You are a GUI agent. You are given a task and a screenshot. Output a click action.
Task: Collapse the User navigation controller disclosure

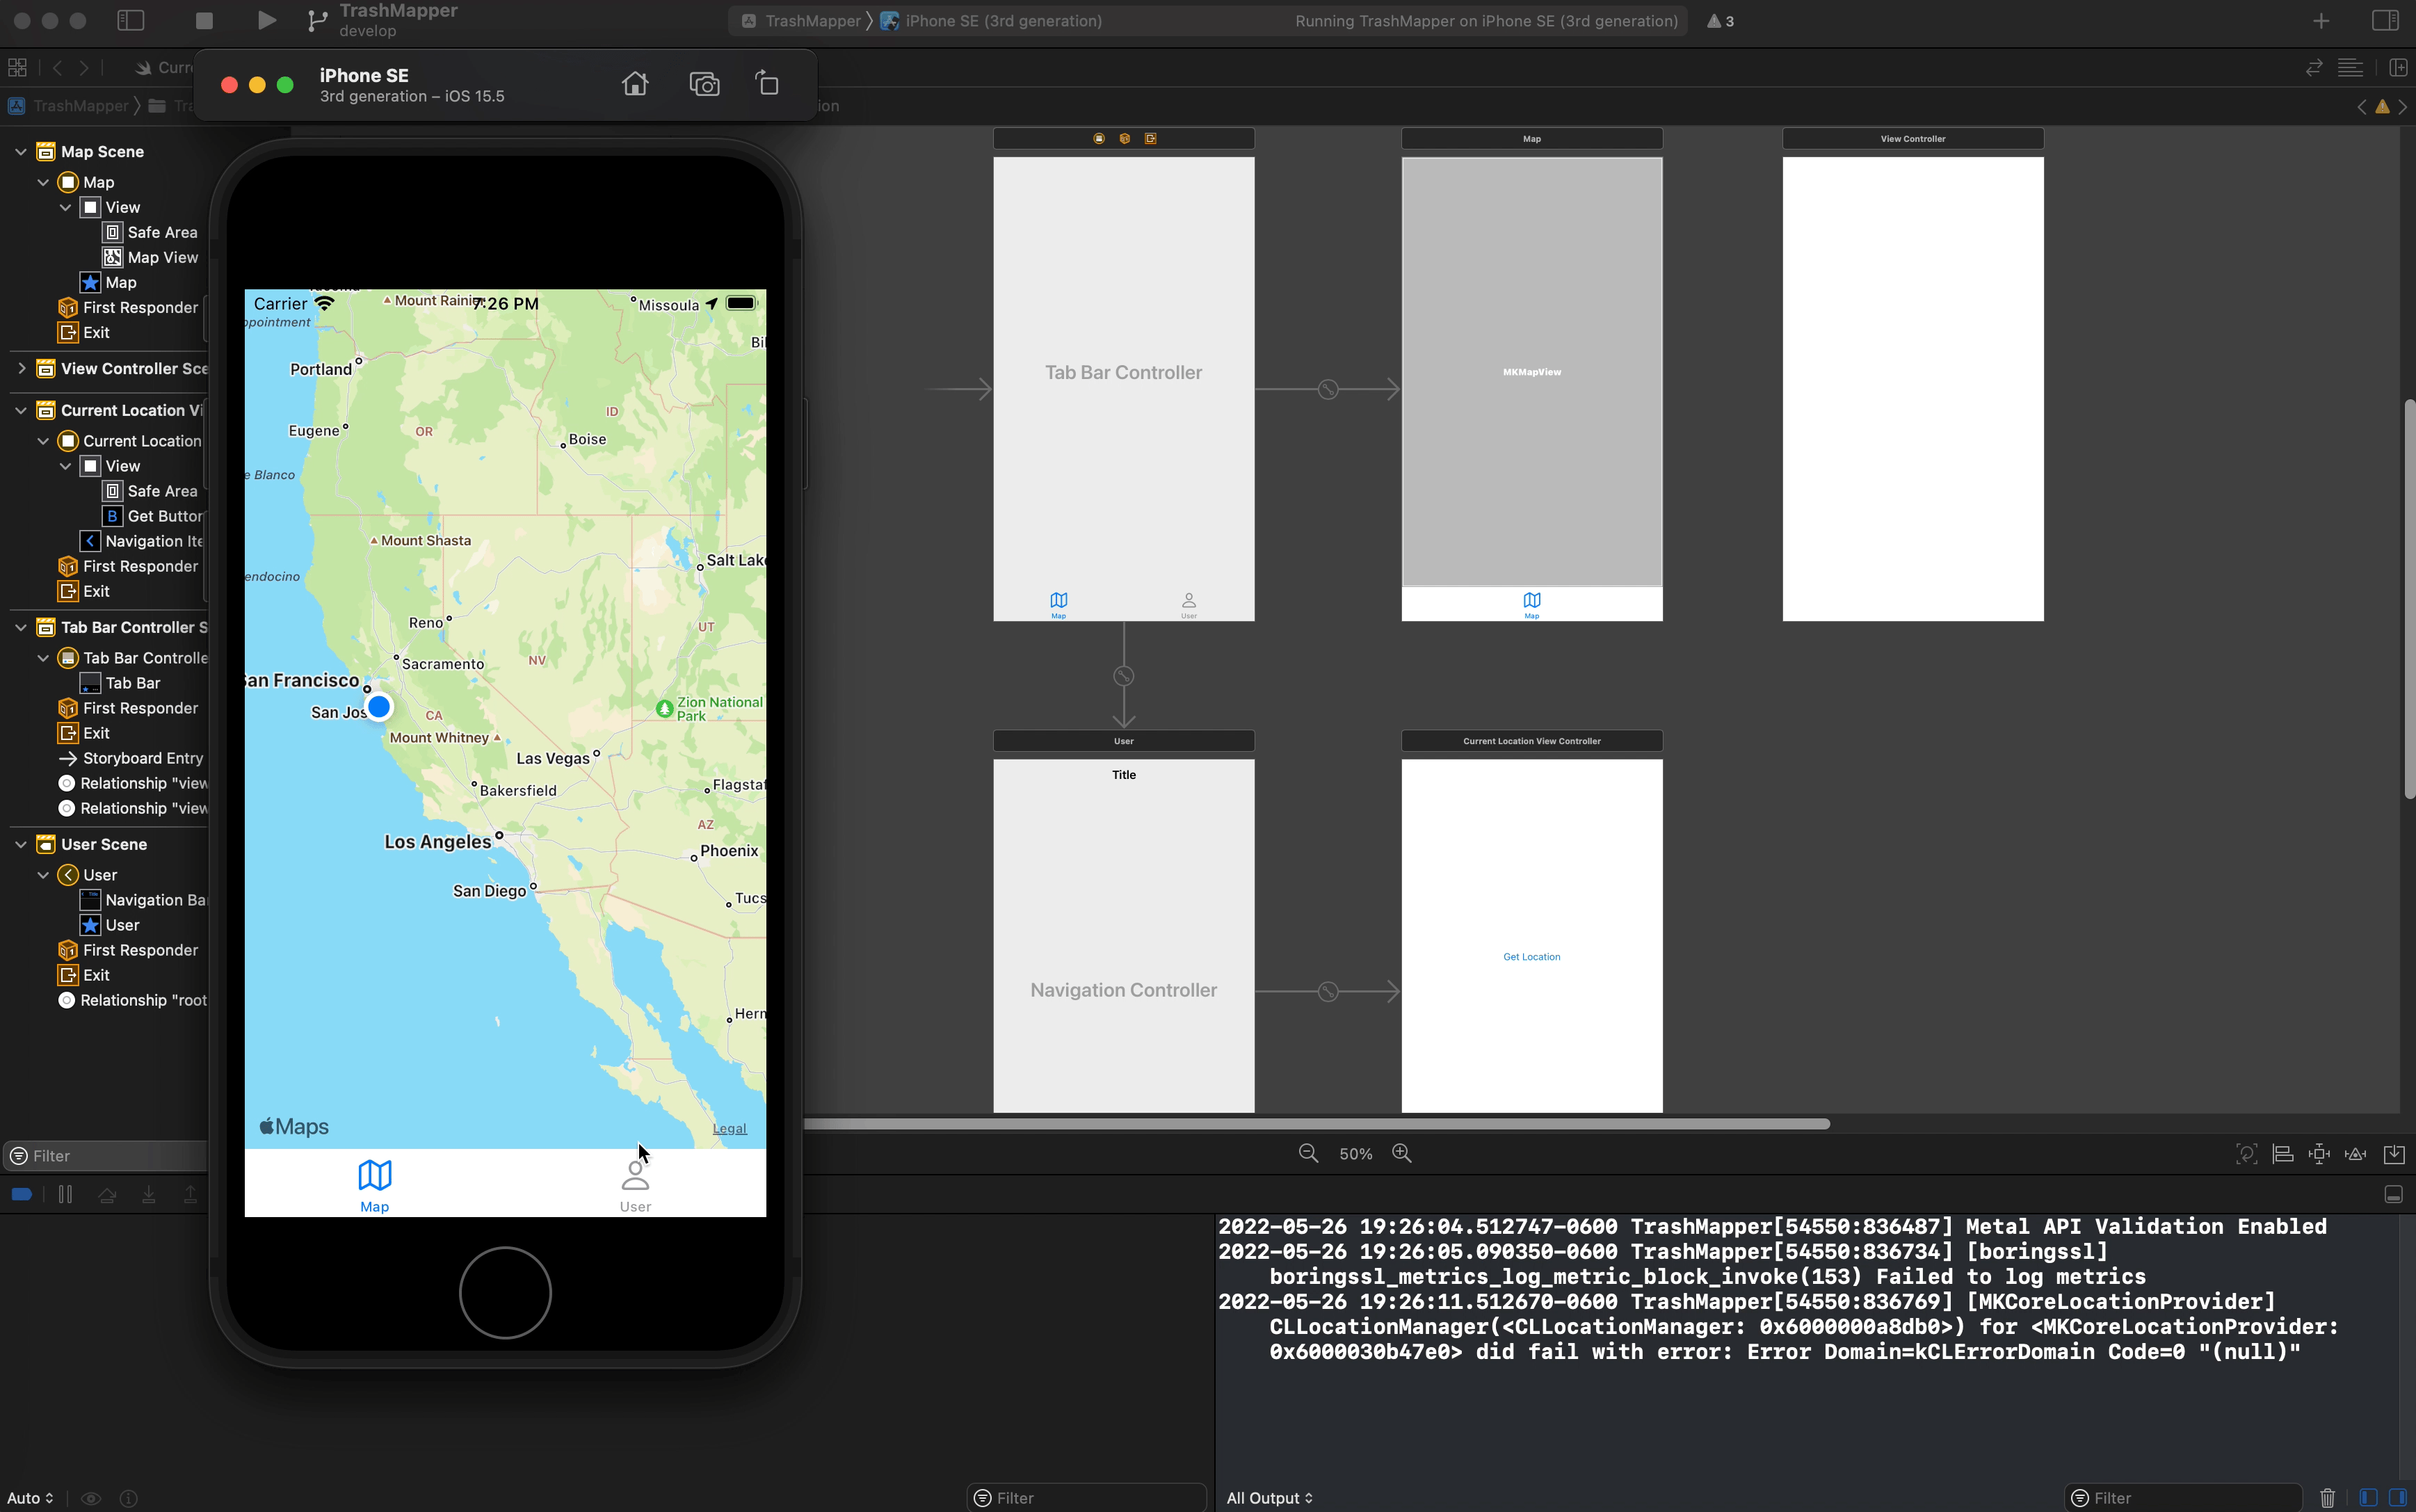coord(43,875)
